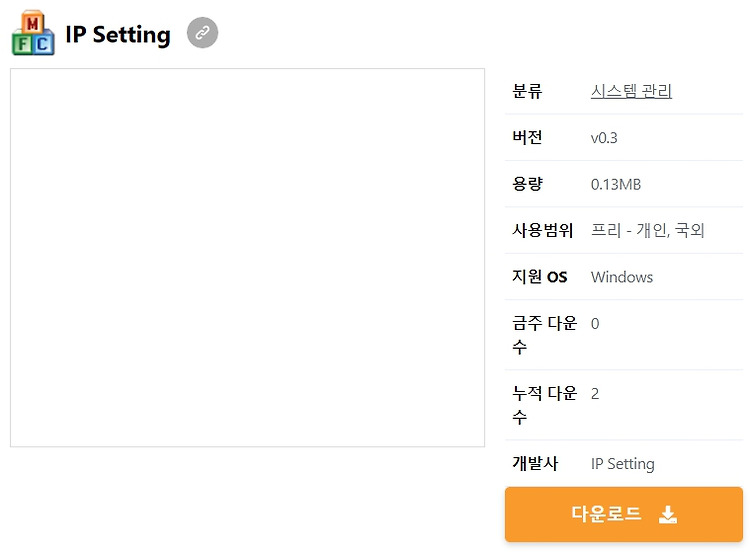Image resolution: width=750 pixels, height=554 pixels.
Task: Select the v0.3 version value
Action: [x=604, y=138]
